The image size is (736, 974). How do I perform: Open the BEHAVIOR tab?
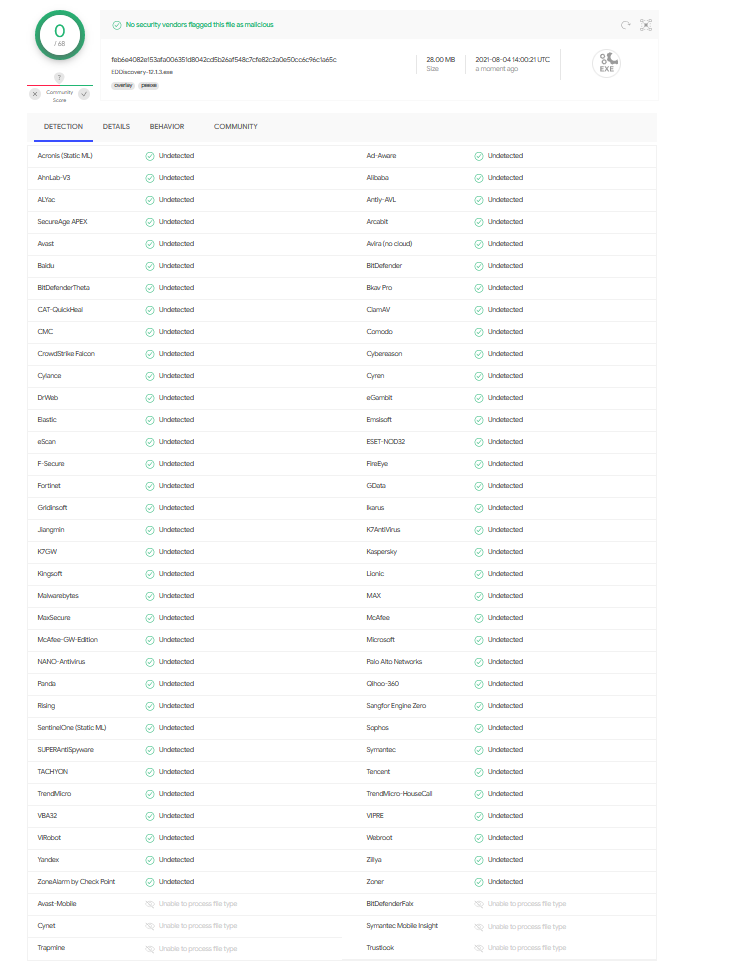coord(166,127)
